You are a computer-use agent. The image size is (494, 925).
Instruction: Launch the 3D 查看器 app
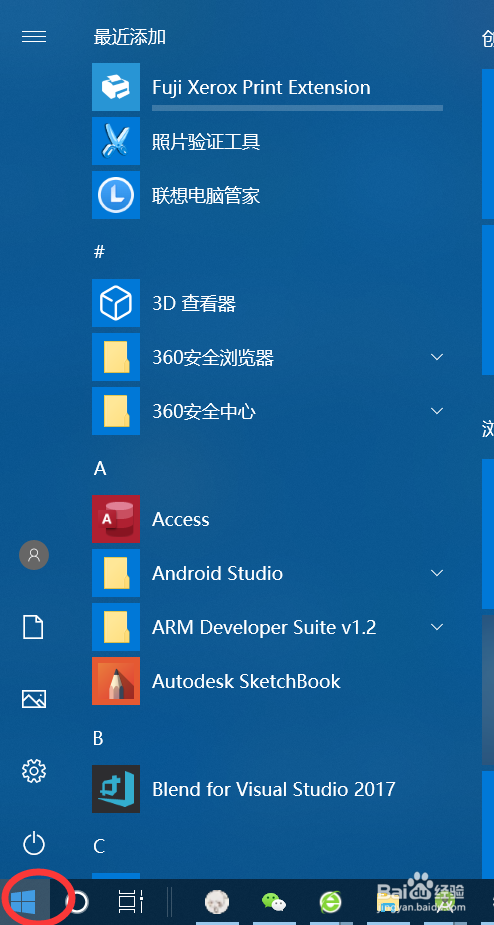click(x=267, y=303)
